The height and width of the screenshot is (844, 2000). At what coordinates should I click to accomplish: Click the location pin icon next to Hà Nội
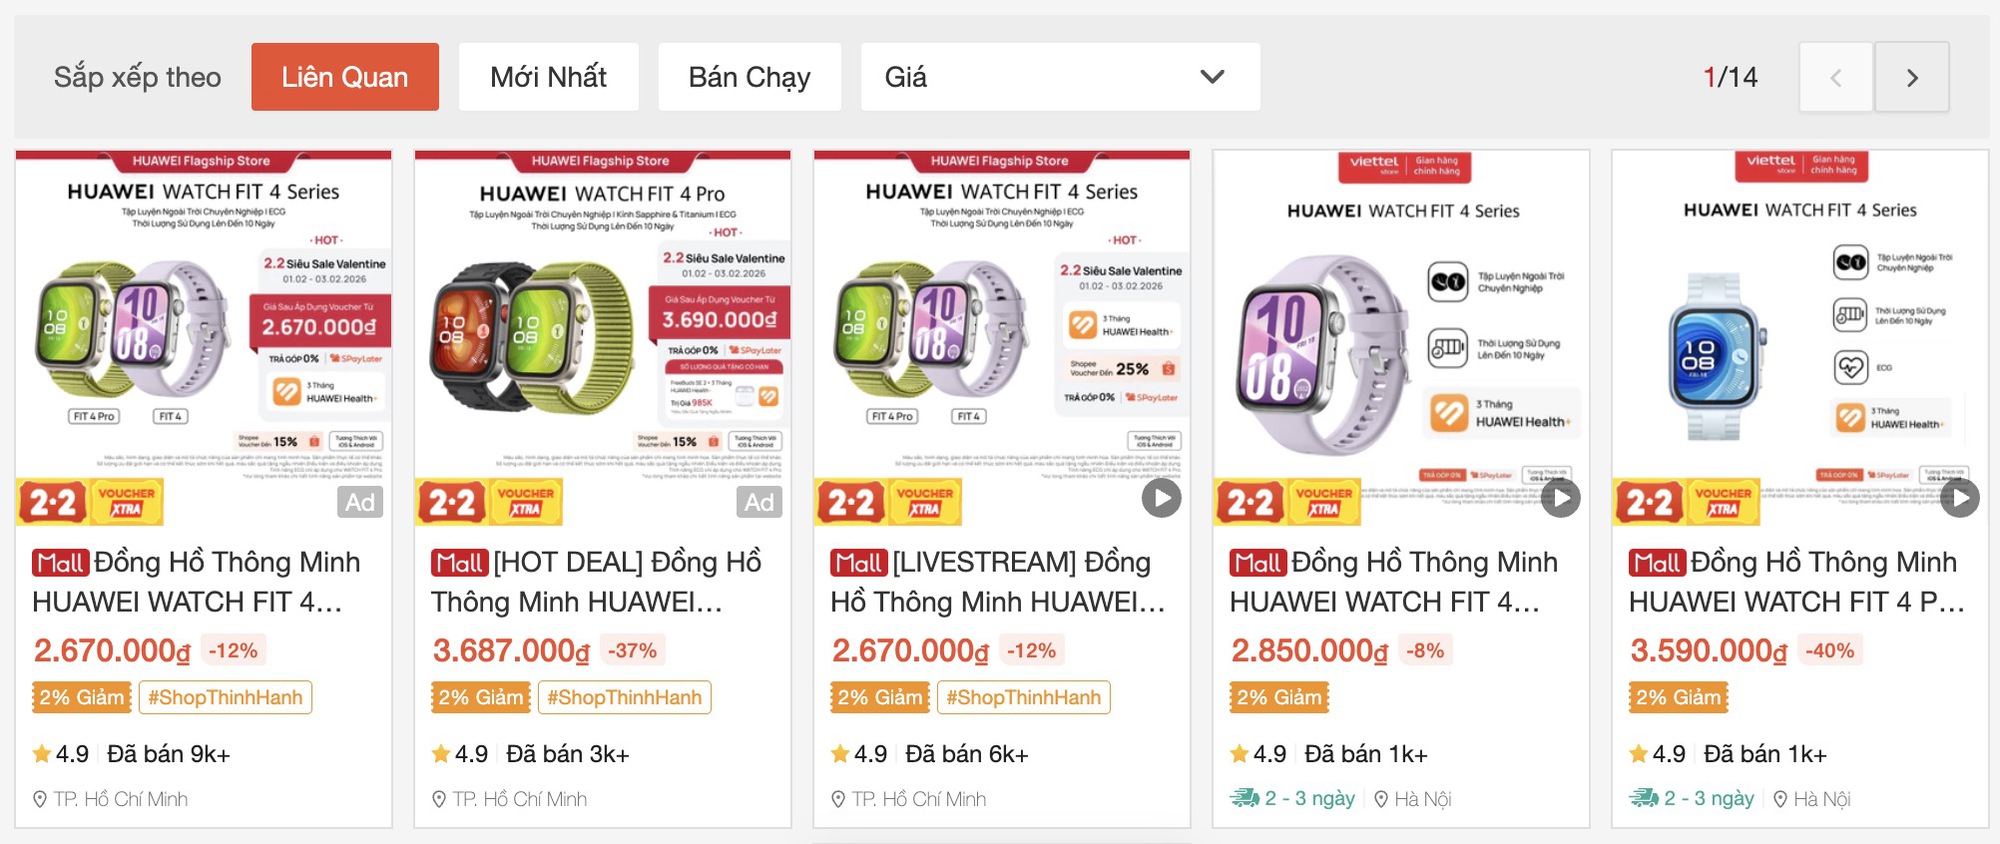1381,798
